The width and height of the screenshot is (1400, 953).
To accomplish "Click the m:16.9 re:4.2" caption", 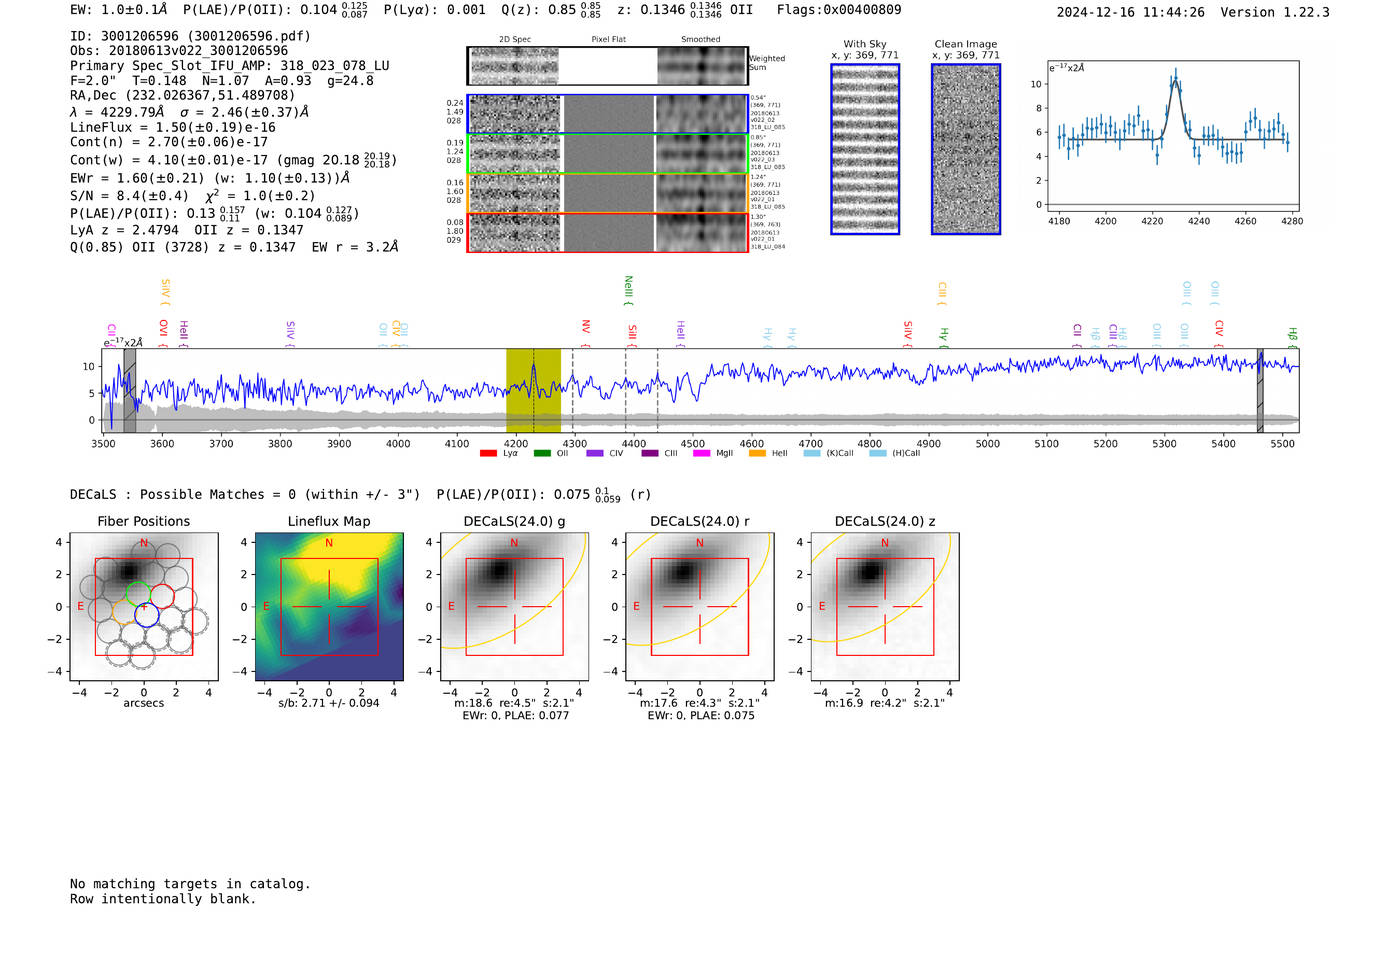I will pos(885,703).
